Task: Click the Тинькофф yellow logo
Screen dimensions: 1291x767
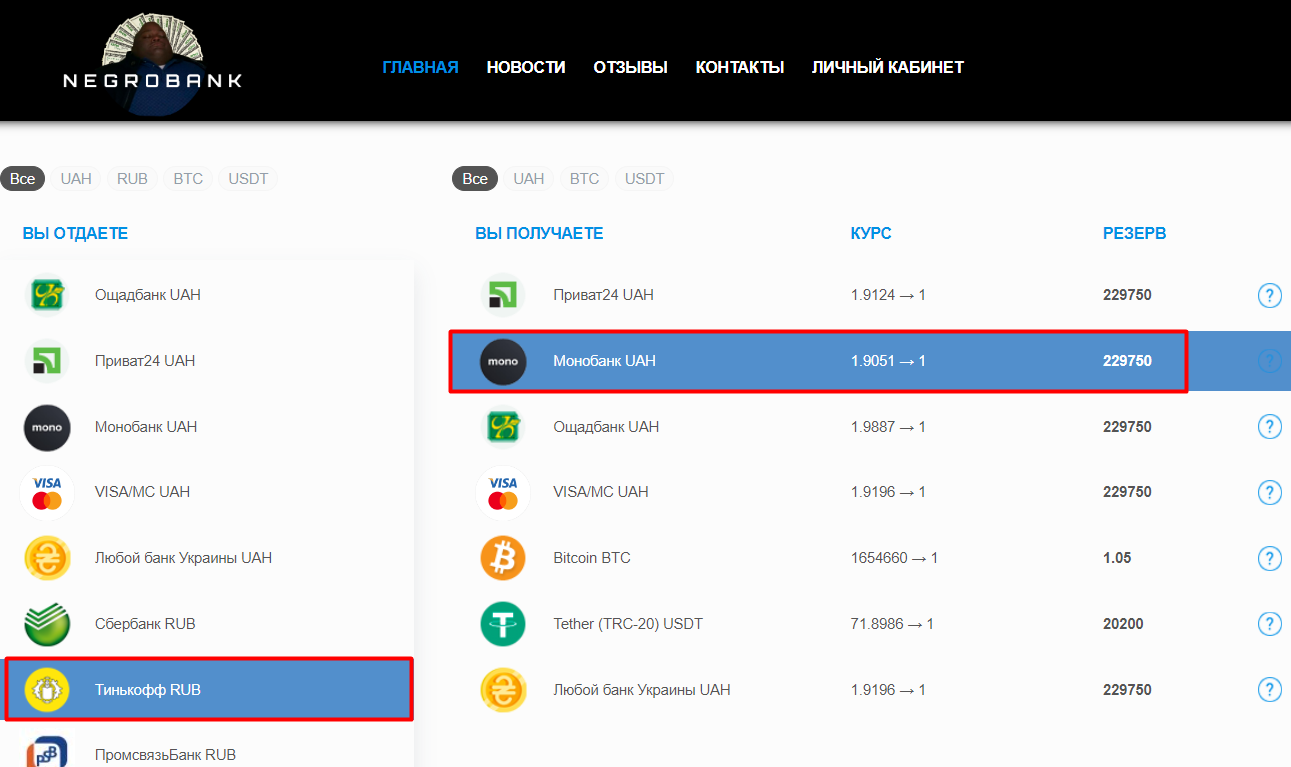Action: pyautogui.click(x=47, y=690)
